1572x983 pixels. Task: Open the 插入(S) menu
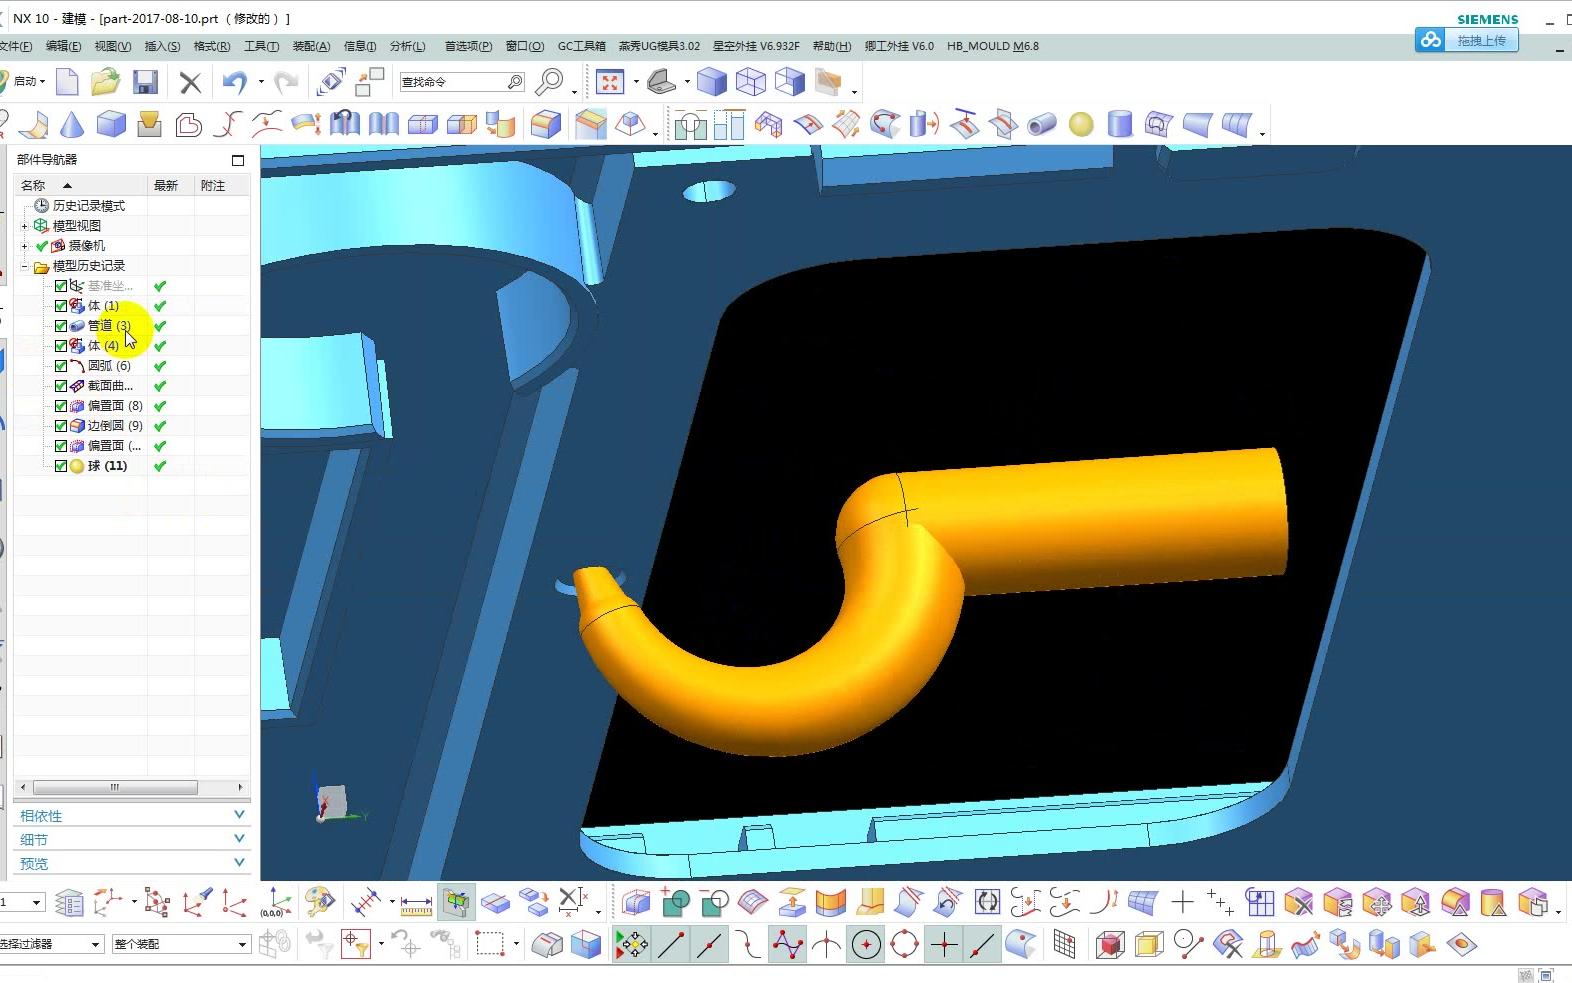pyautogui.click(x=162, y=46)
